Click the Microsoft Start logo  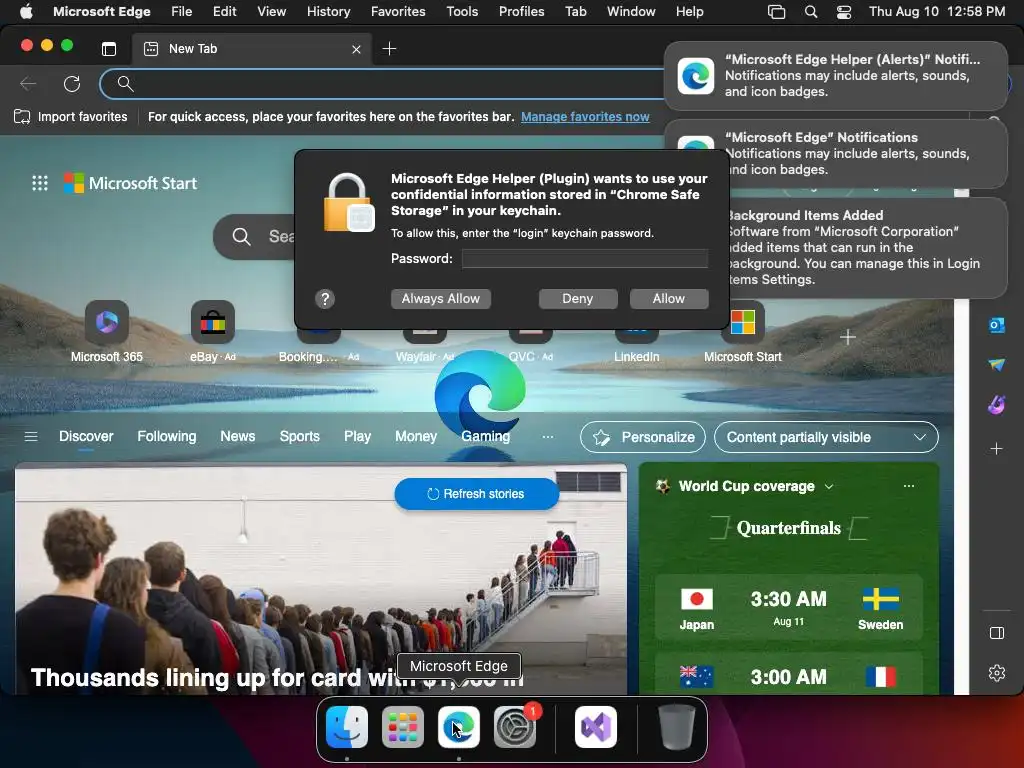click(131, 184)
